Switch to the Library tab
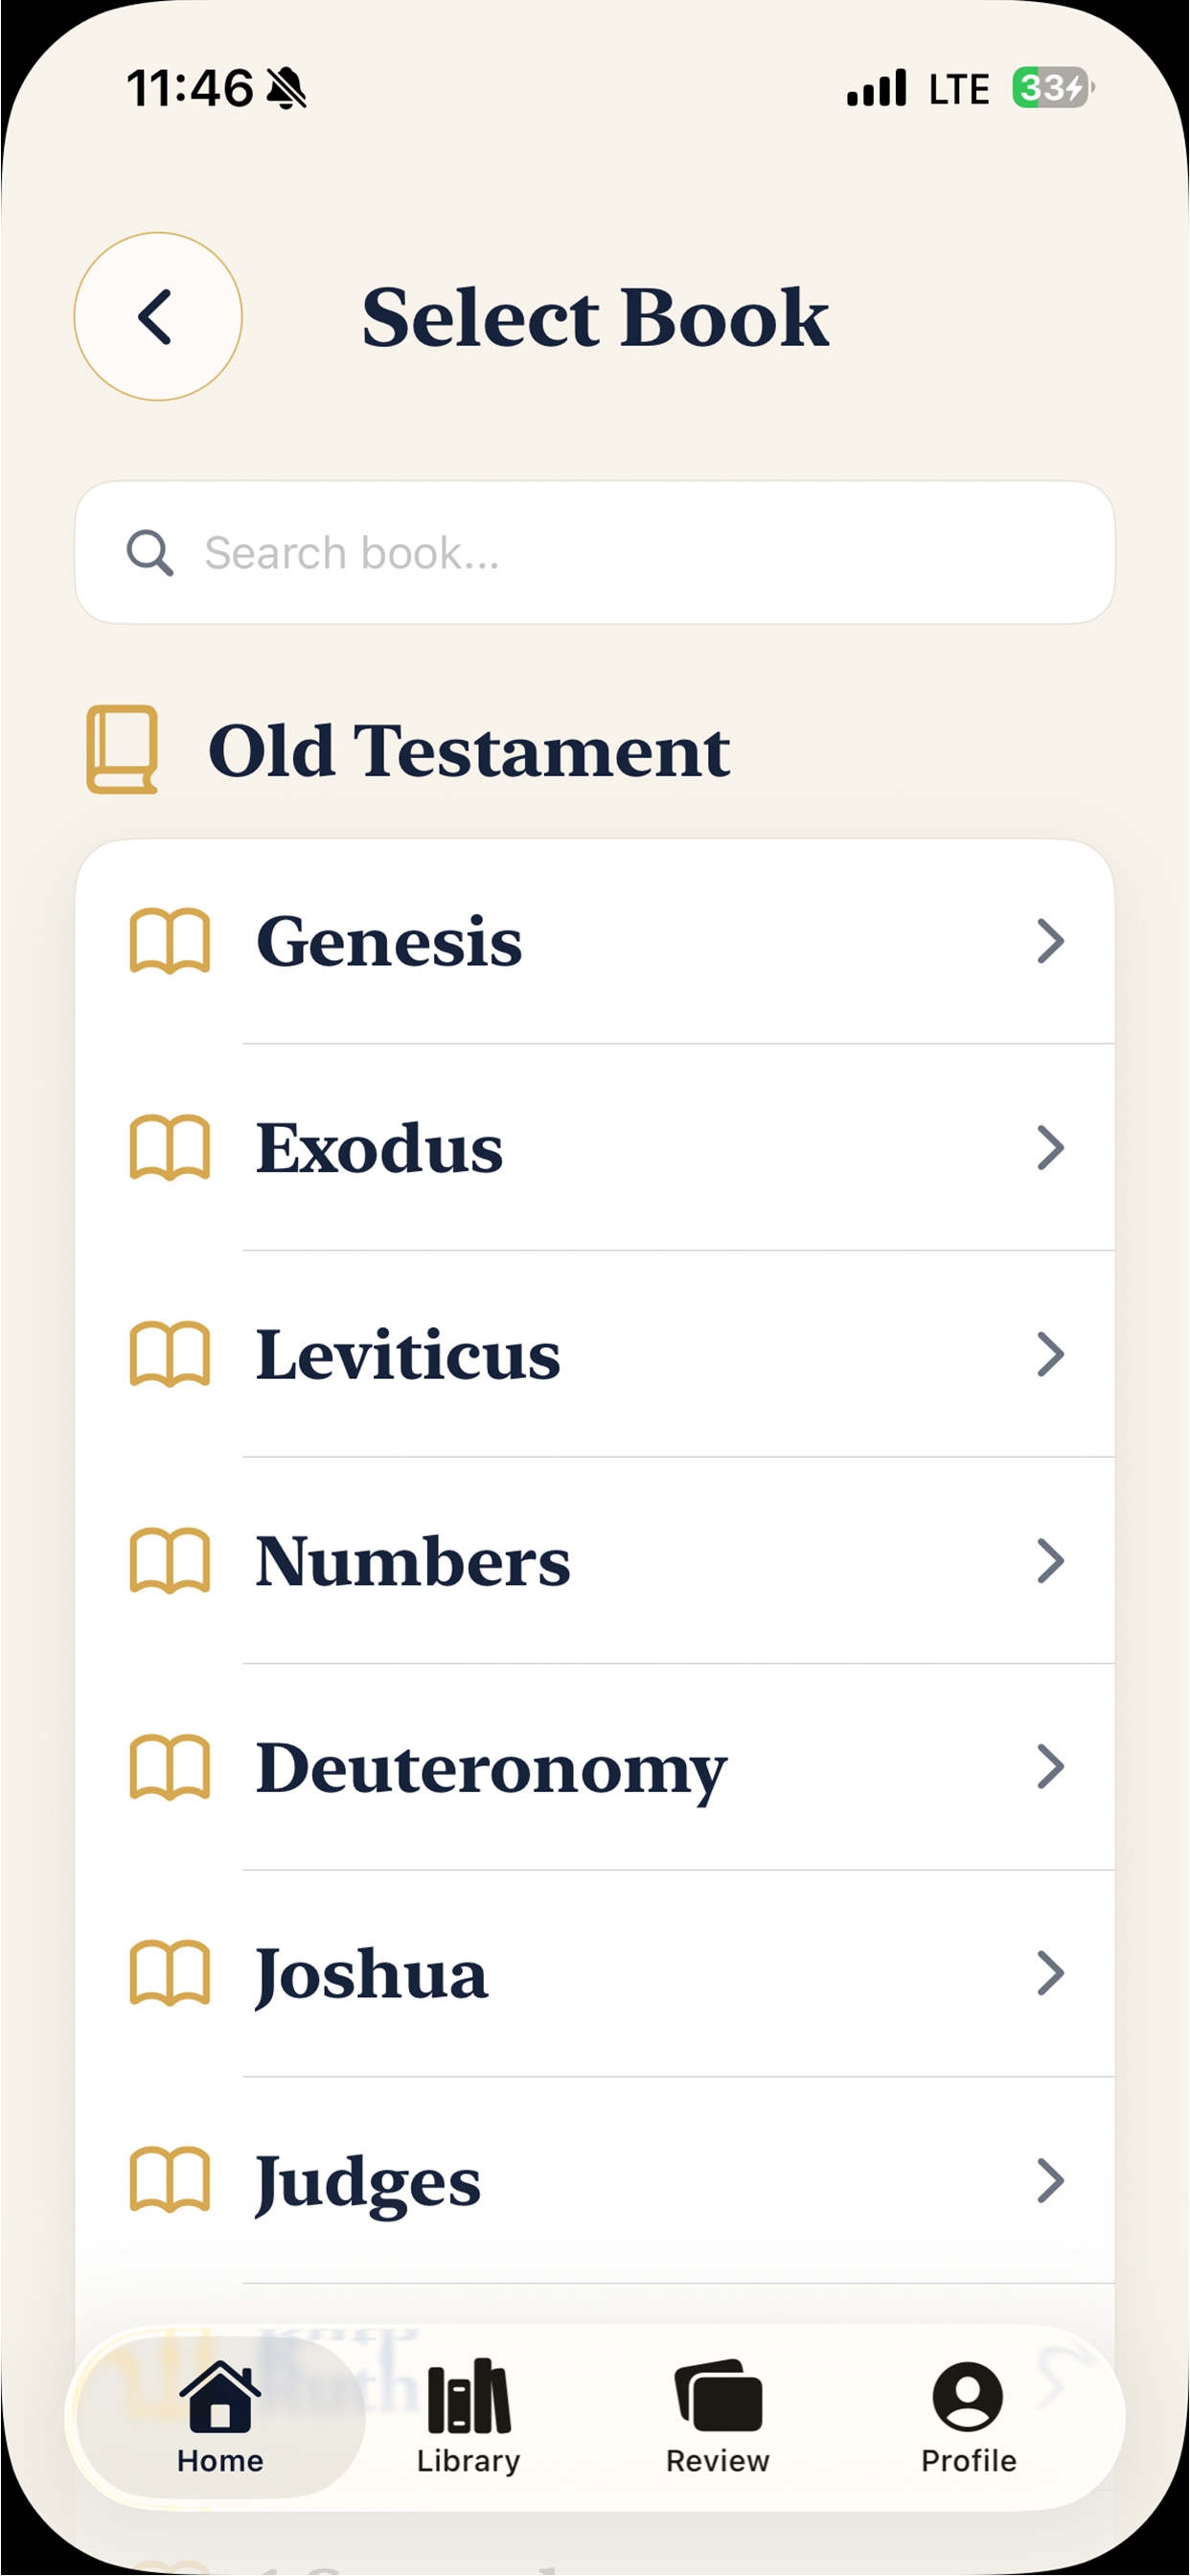The image size is (1190, 2576). [x=468, y=2416]
